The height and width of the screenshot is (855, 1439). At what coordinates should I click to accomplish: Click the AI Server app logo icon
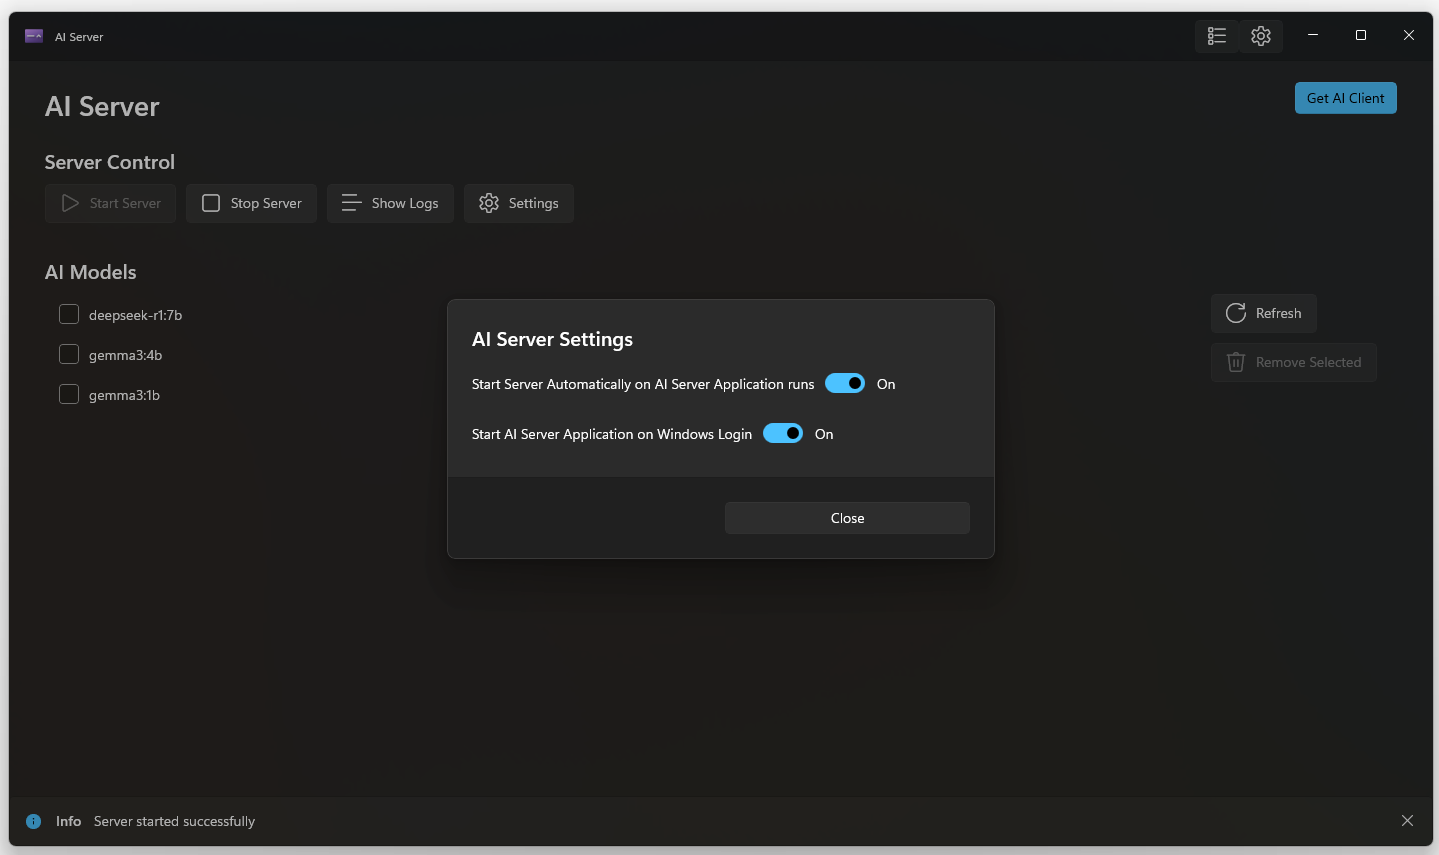point(34,36)
